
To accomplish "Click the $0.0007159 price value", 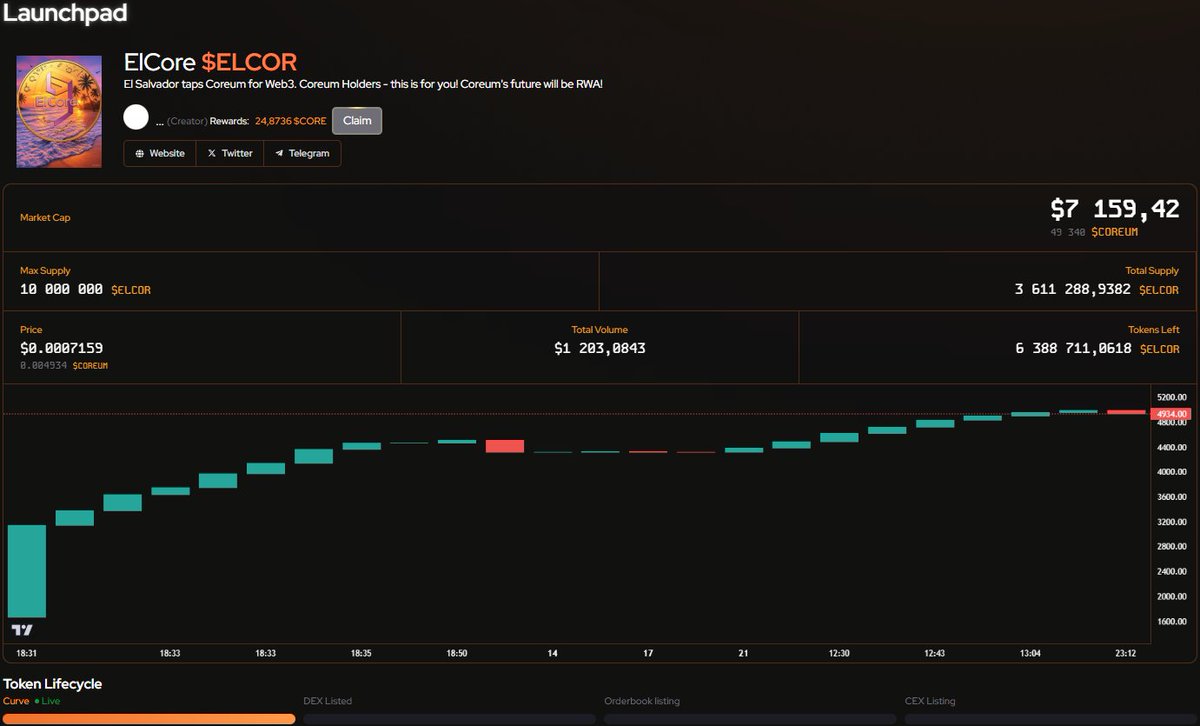I will [61, 348].
